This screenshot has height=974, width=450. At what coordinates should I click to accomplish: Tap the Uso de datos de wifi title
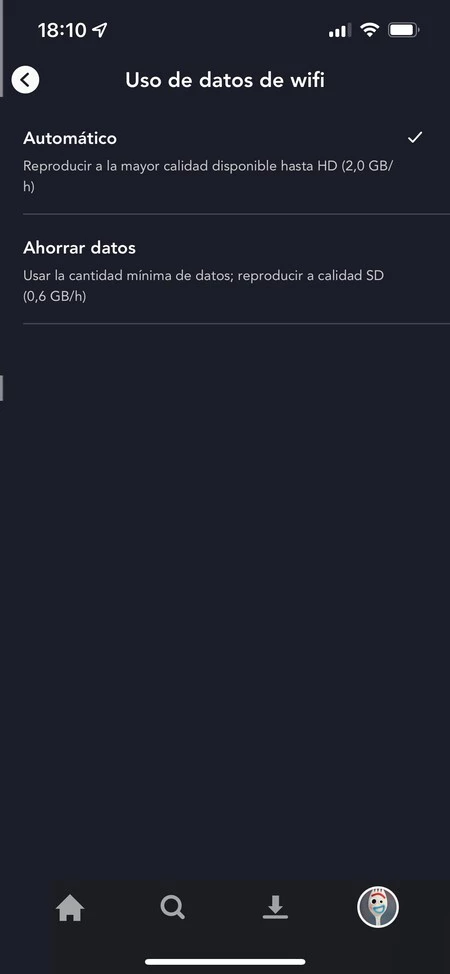point(225,80)
